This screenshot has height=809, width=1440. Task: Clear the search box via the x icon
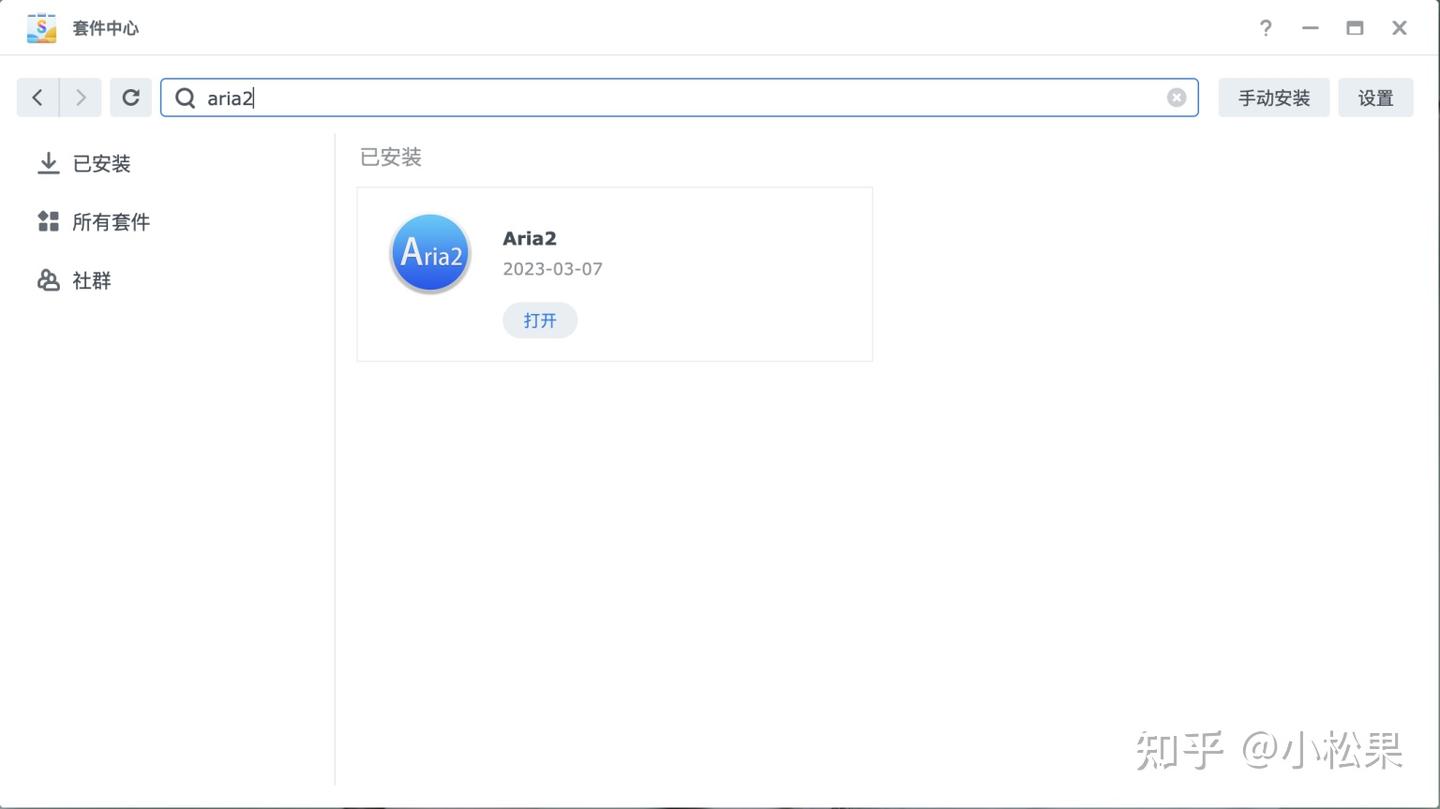click(1176, 97)
